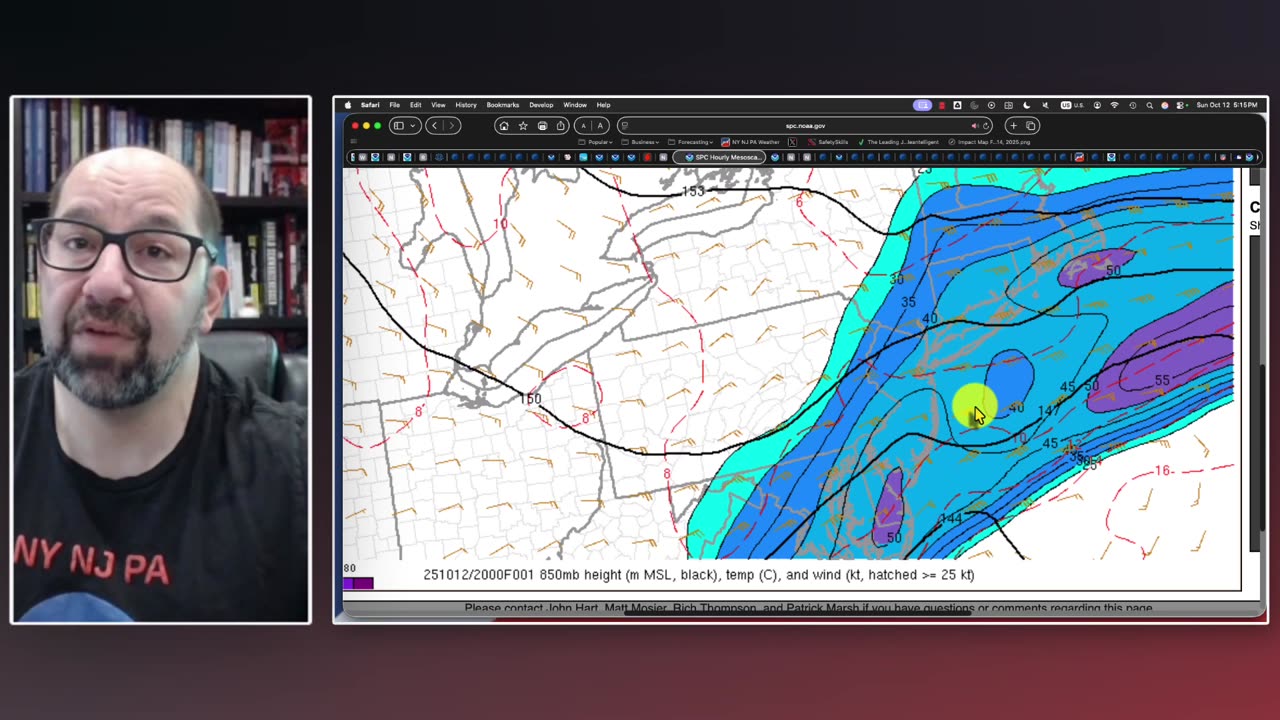This screenshot has height=720, width=1280.
Task: Toggle the Safari sidebar button
Action: [398, 126]
